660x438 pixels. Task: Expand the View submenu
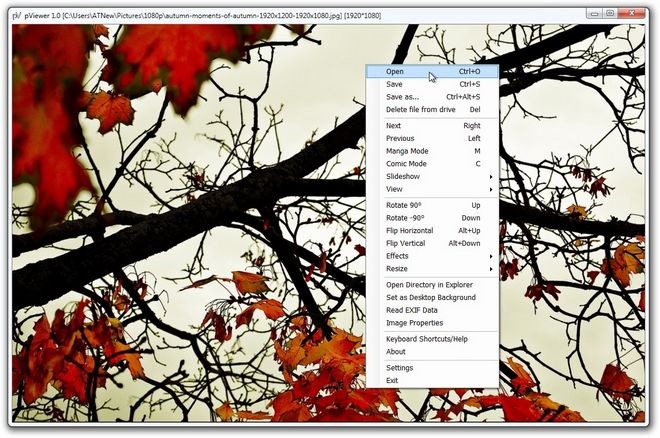pos(395,189)
